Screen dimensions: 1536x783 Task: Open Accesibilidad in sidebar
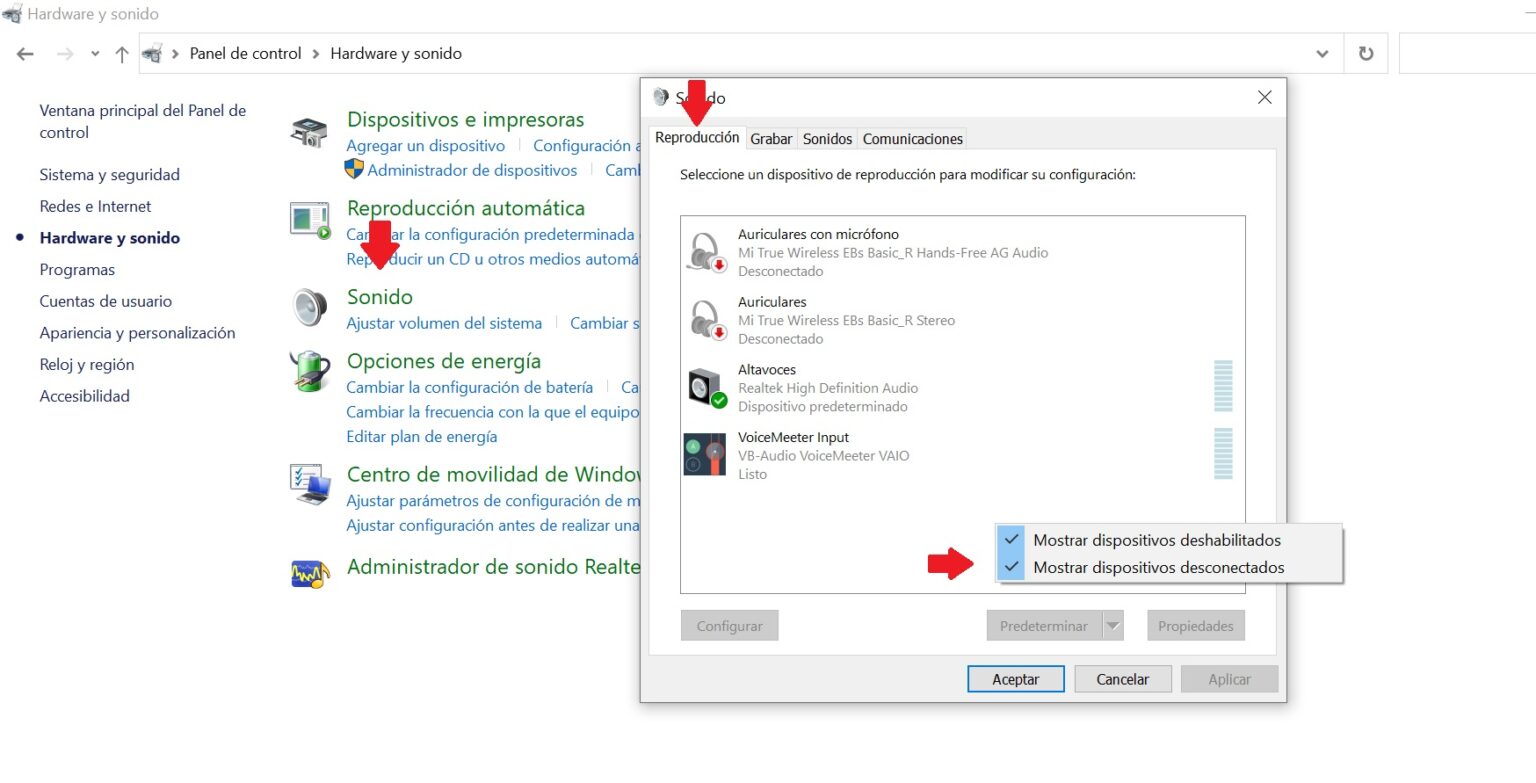[85, 396]
